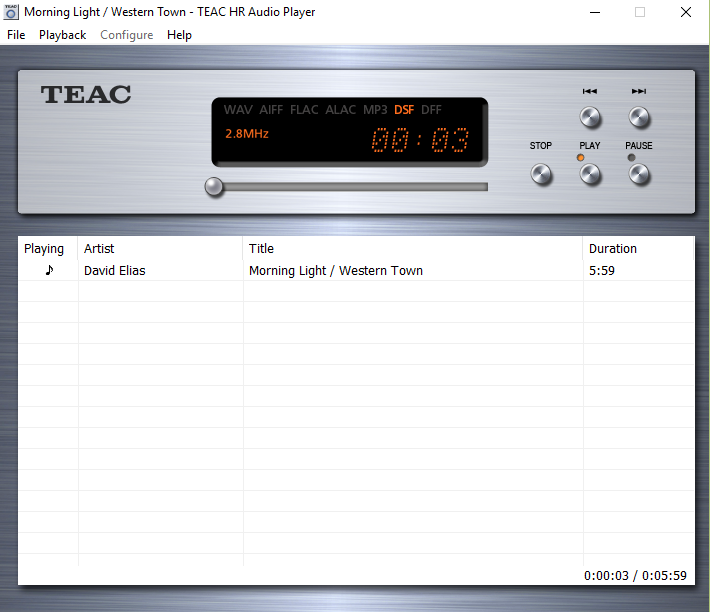
Task: Click the Title column header
Action: (413, 249)
